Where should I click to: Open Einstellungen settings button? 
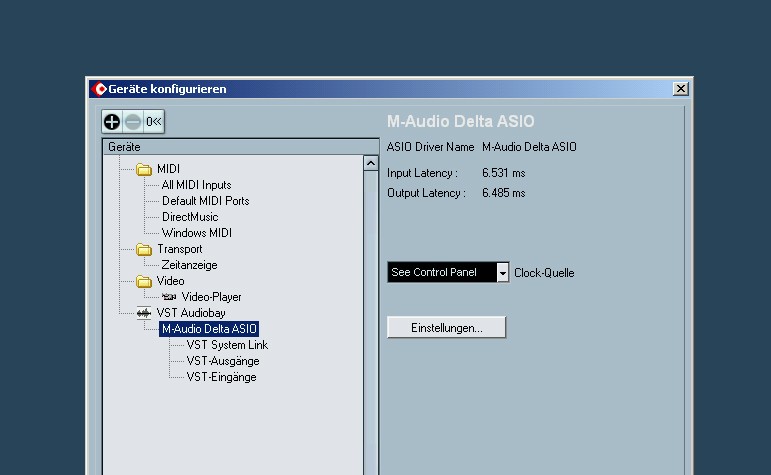pyautogui.click(x=446, y=327)
